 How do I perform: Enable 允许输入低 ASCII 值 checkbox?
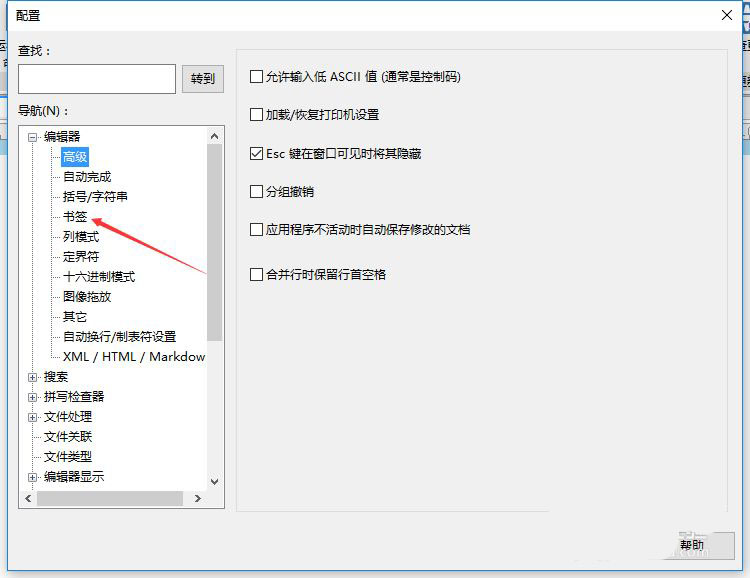(257, 76)
